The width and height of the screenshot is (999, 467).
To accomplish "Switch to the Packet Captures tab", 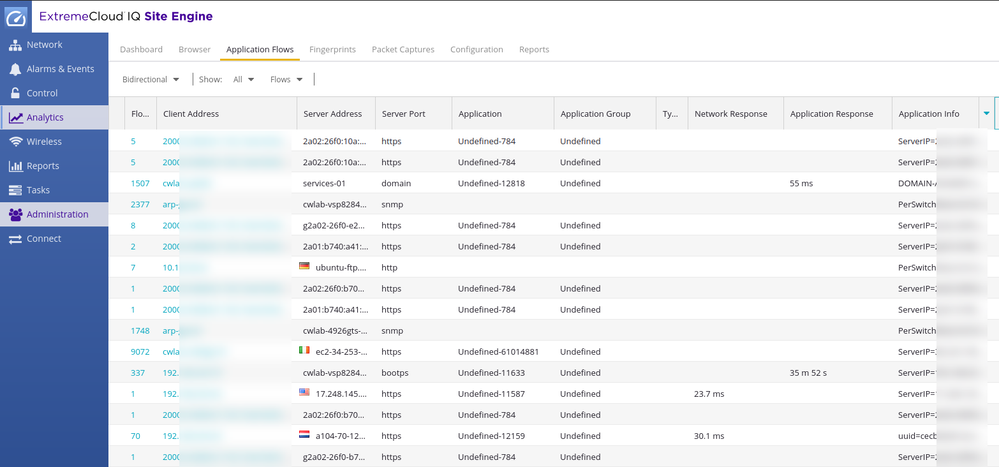I will tap(404, 49).
